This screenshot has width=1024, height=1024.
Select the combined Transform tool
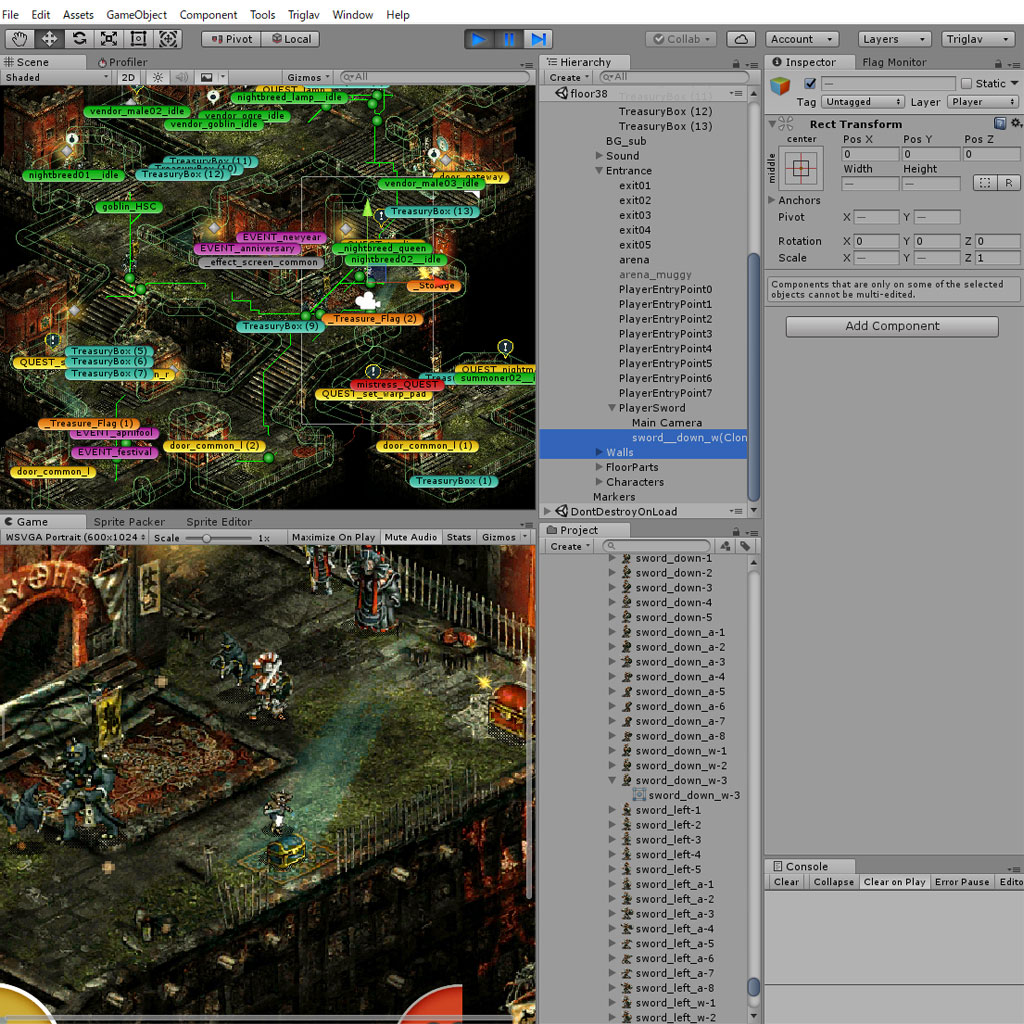point(168,39)
